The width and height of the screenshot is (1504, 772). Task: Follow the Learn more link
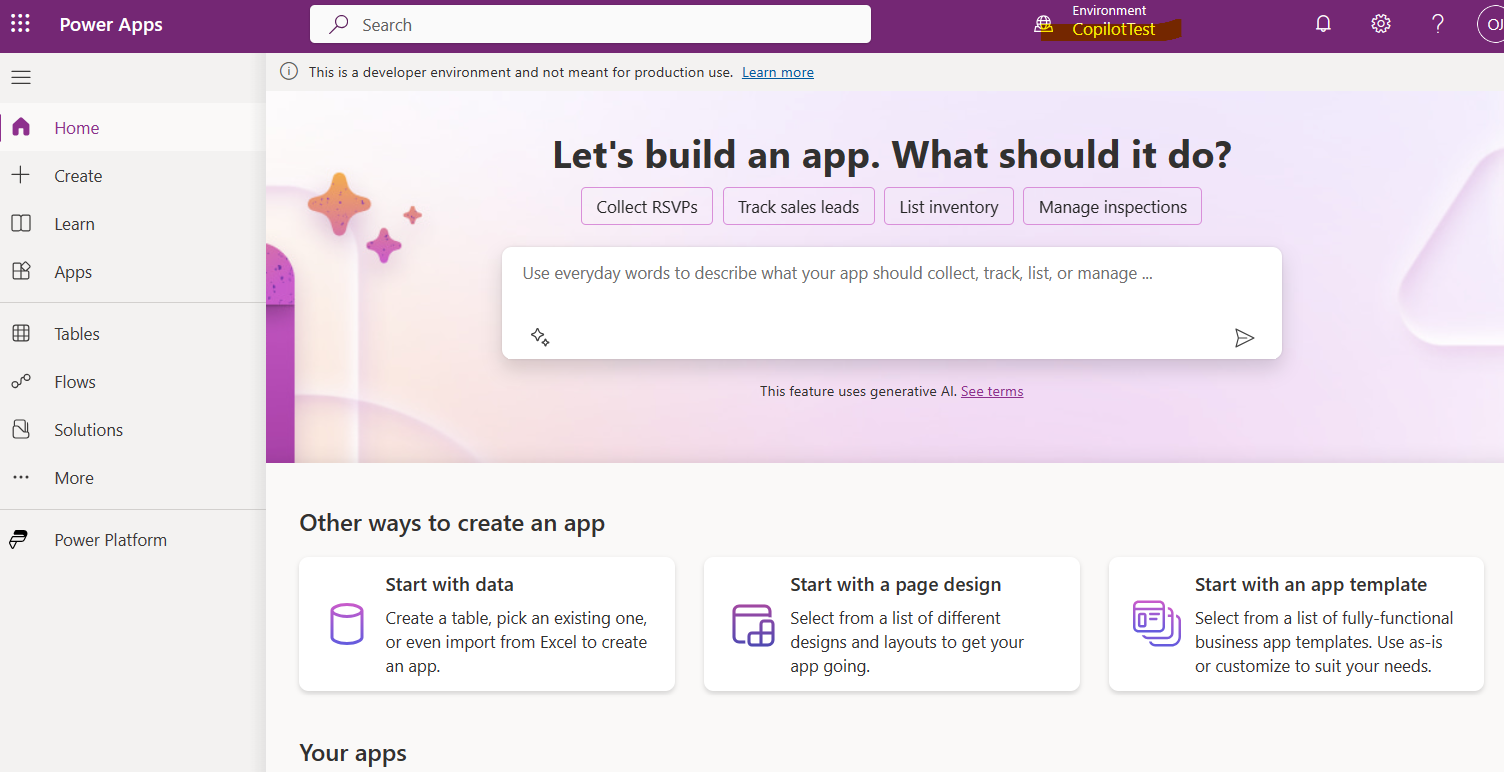tap(777, 72)
